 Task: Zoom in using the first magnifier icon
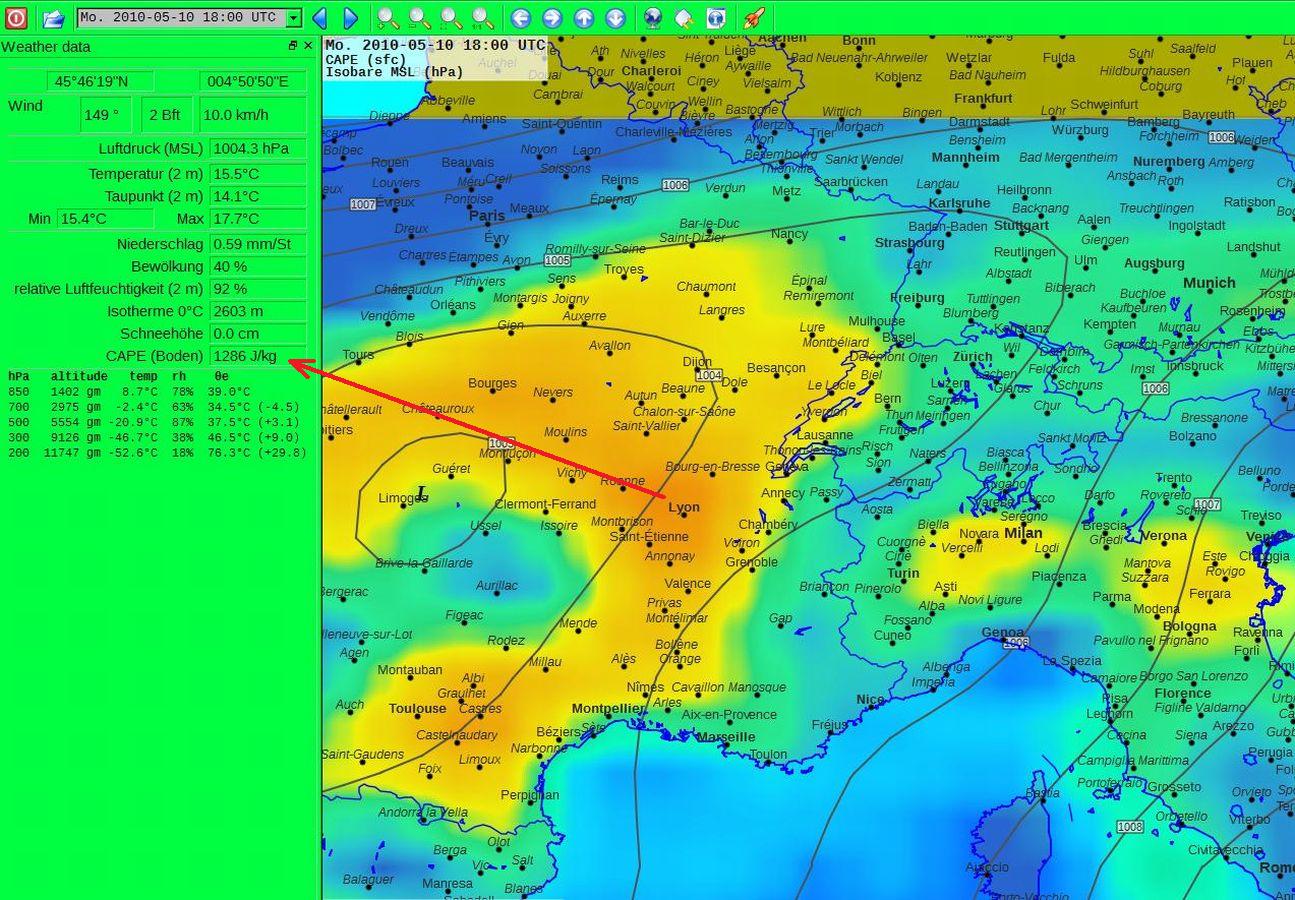pyautogui.click(x=388, y=17)
